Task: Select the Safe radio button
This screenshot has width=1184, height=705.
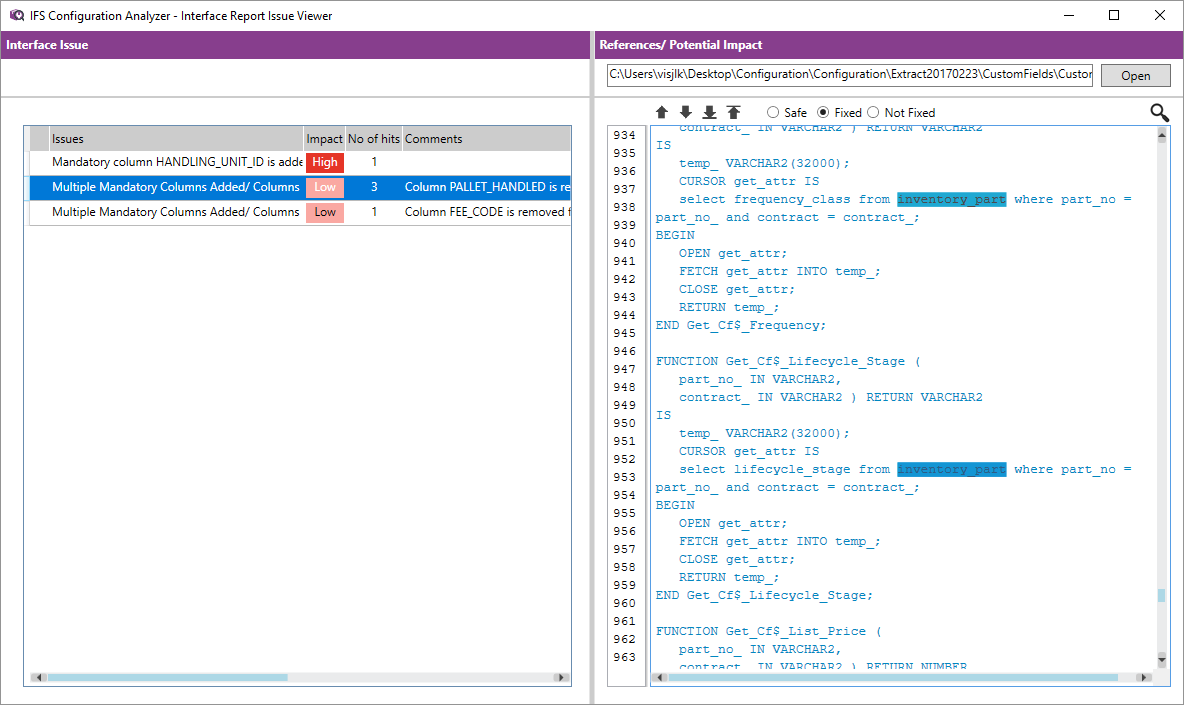Action: (773, 113)
